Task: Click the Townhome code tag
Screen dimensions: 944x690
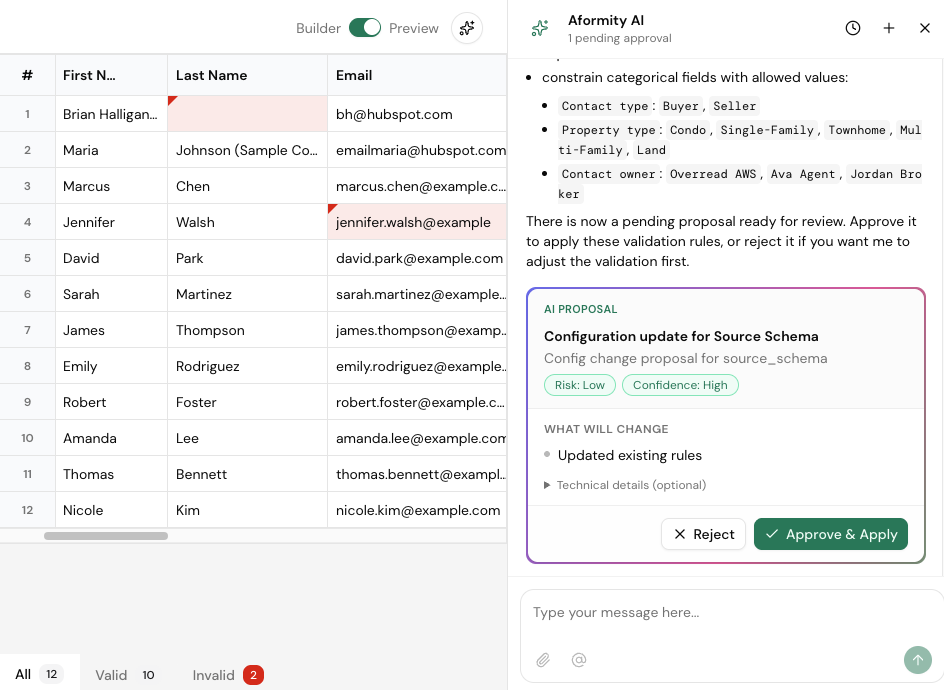Action: 857,130
